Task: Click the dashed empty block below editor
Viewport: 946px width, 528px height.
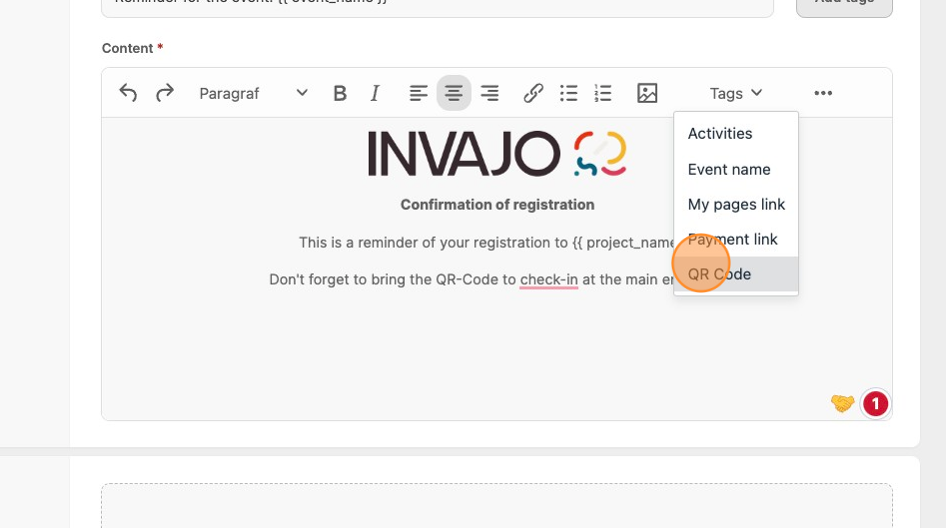Action: [x=497, y=505]
